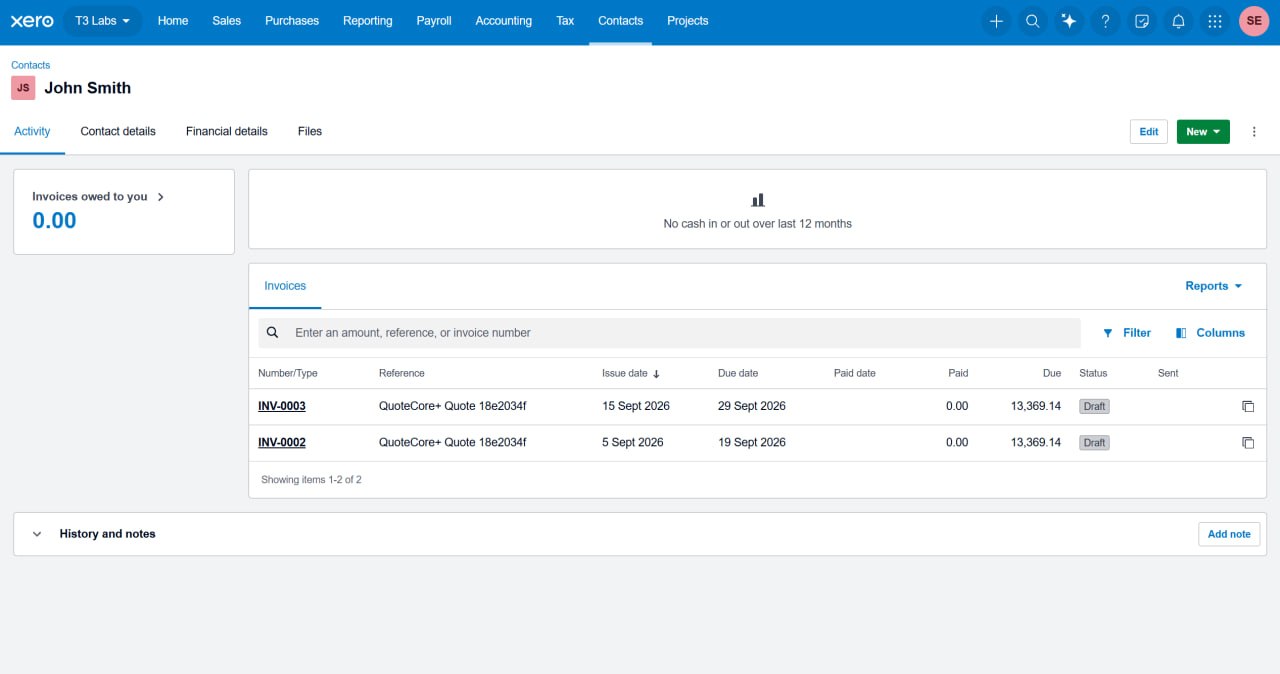Open the Projects menu
This screenshot has height=674, width=1280.
tap(688, 21)
